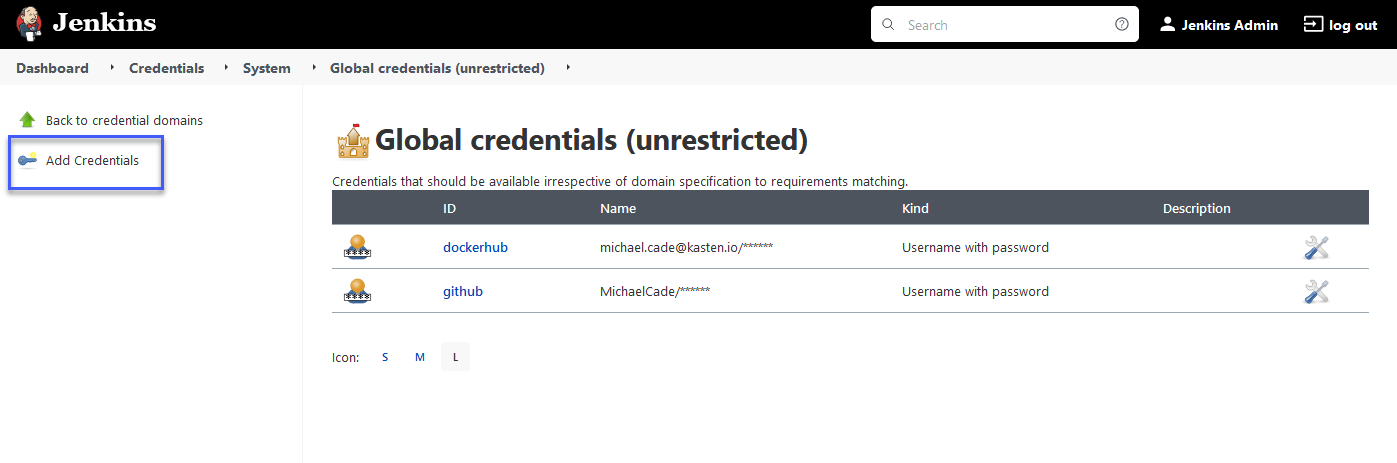Open update wrench icon for dockerhub
Viewport: 1397px width, 463px height.
1316,247
